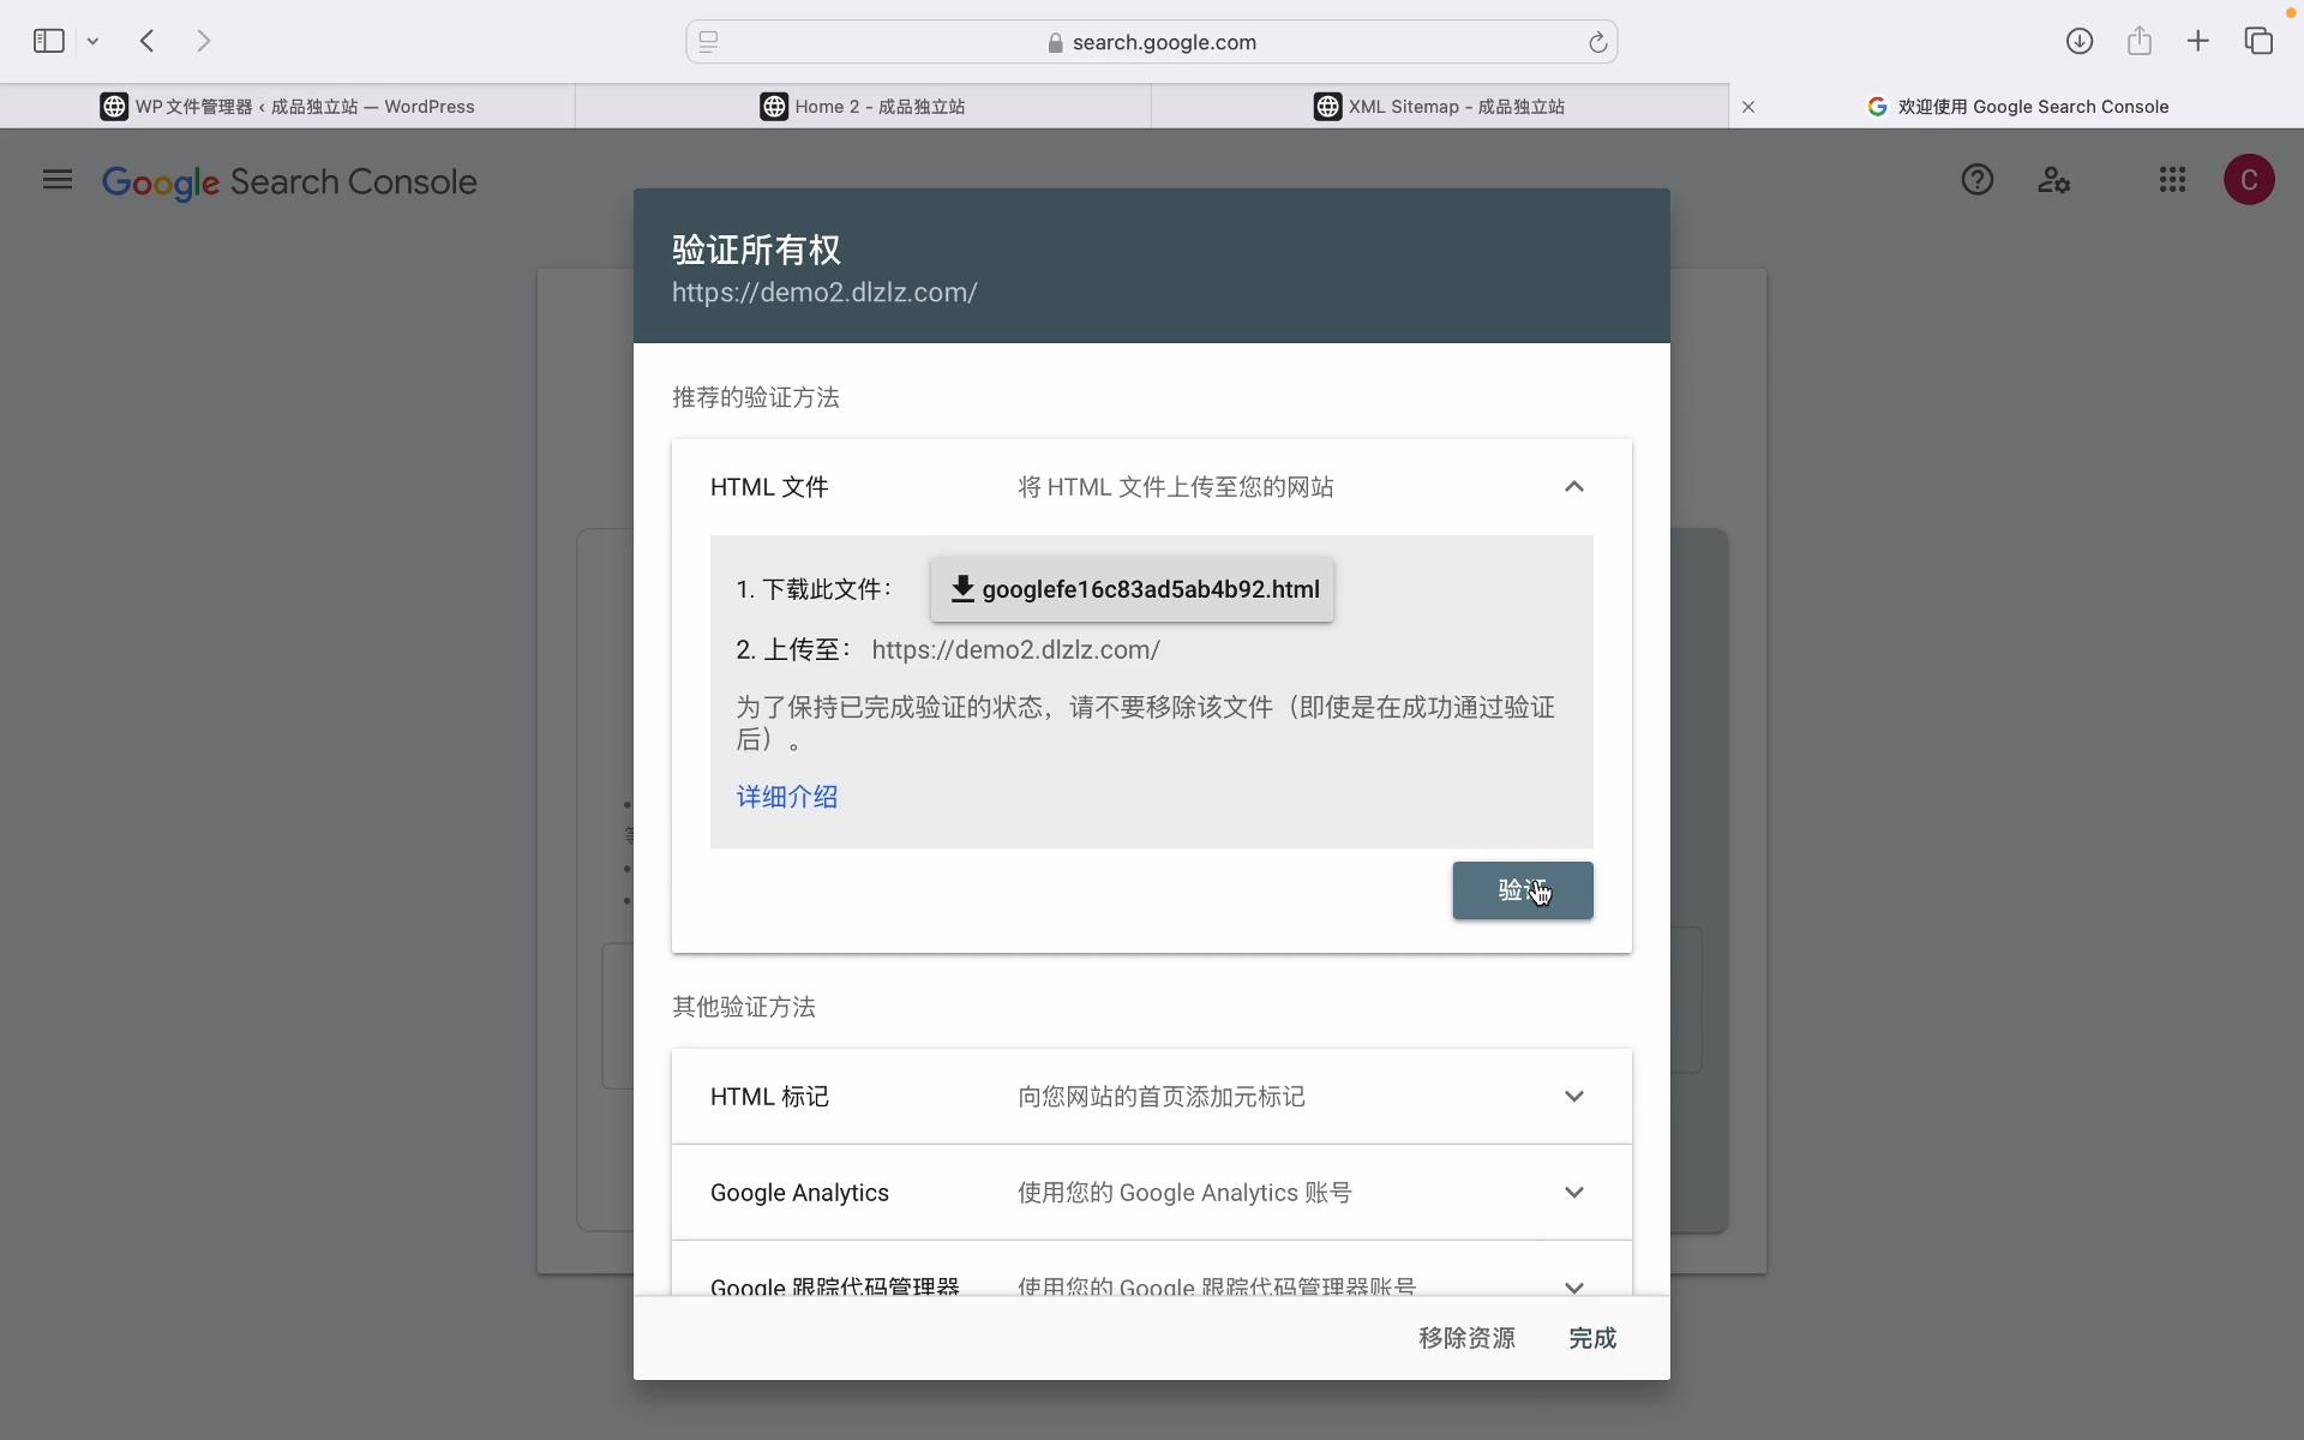This screenshot has width=2304, height=1440.
Task: Select the Google Search Console tab
Action: pos(2017,106)
